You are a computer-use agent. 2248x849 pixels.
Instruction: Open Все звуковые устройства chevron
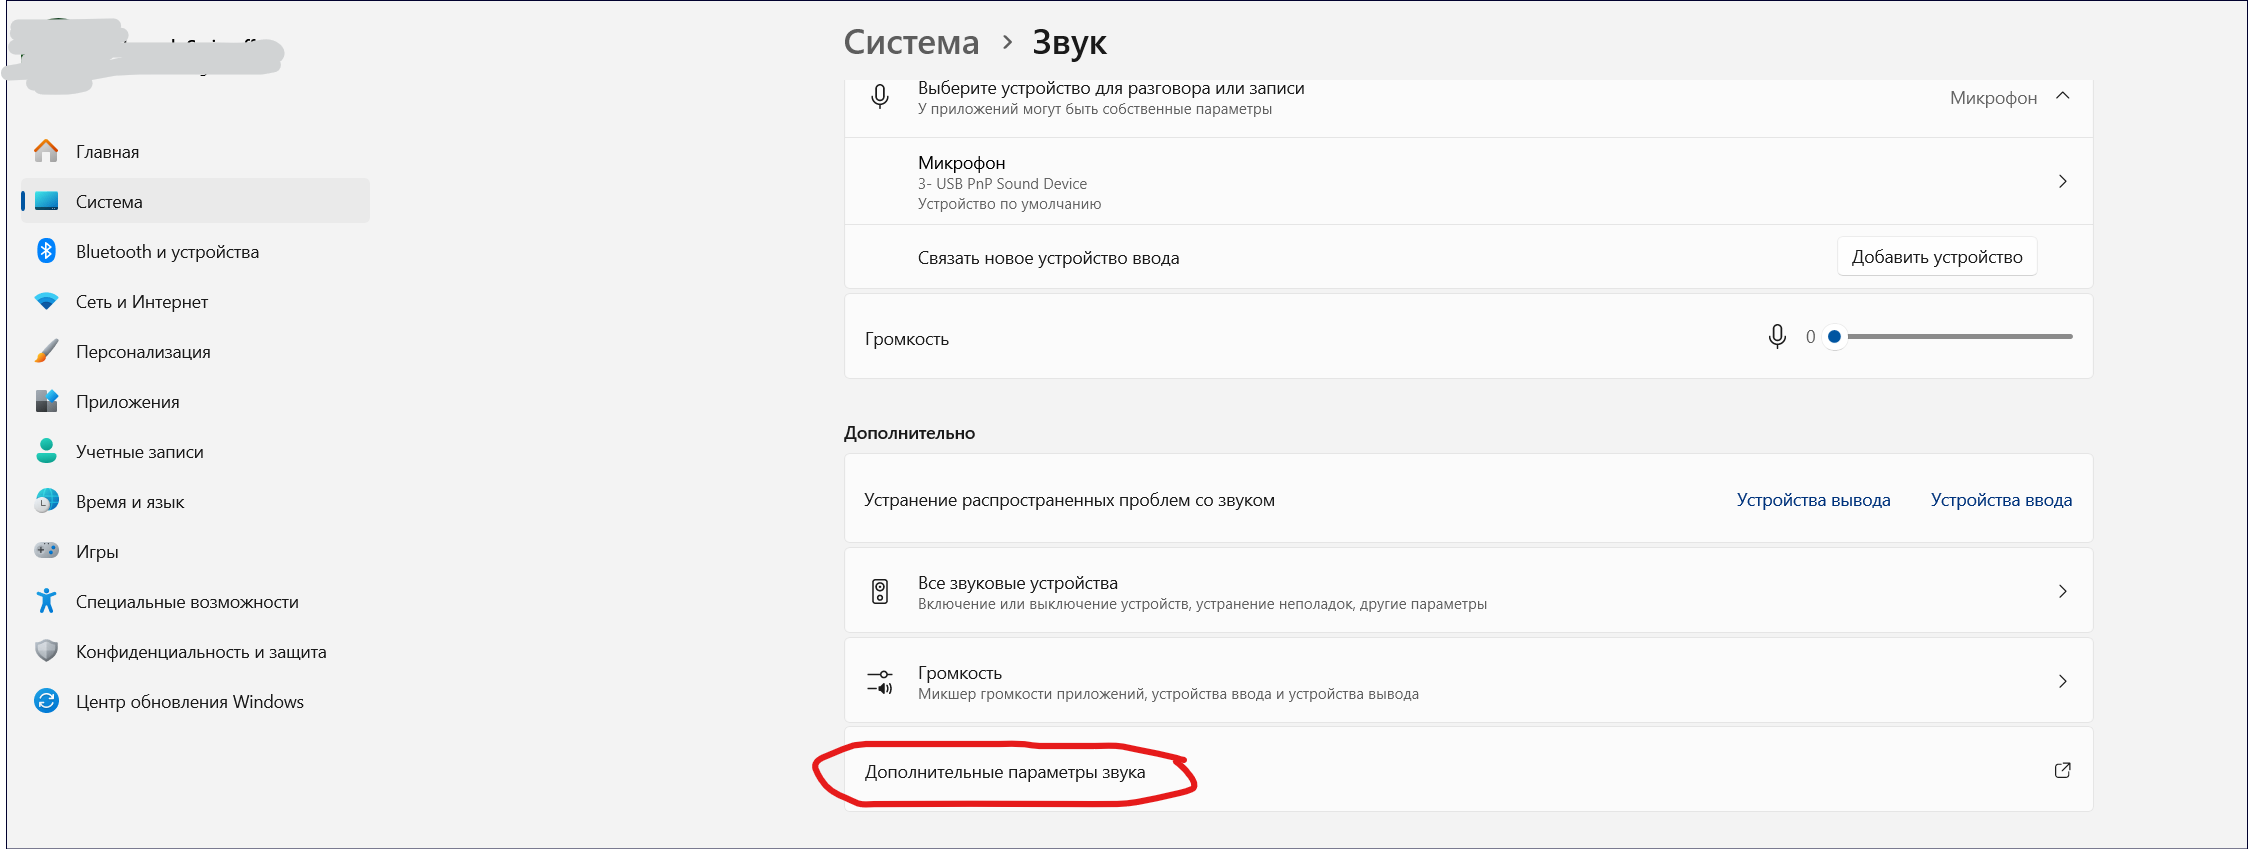coord(2062,591)
